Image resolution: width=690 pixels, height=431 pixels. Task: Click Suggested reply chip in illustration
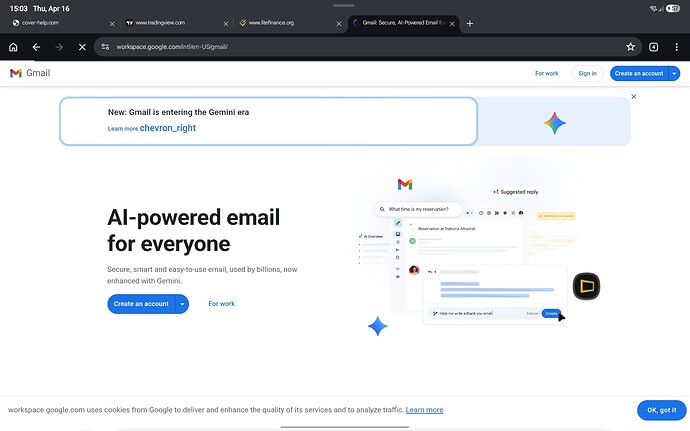tap(515, 192)
